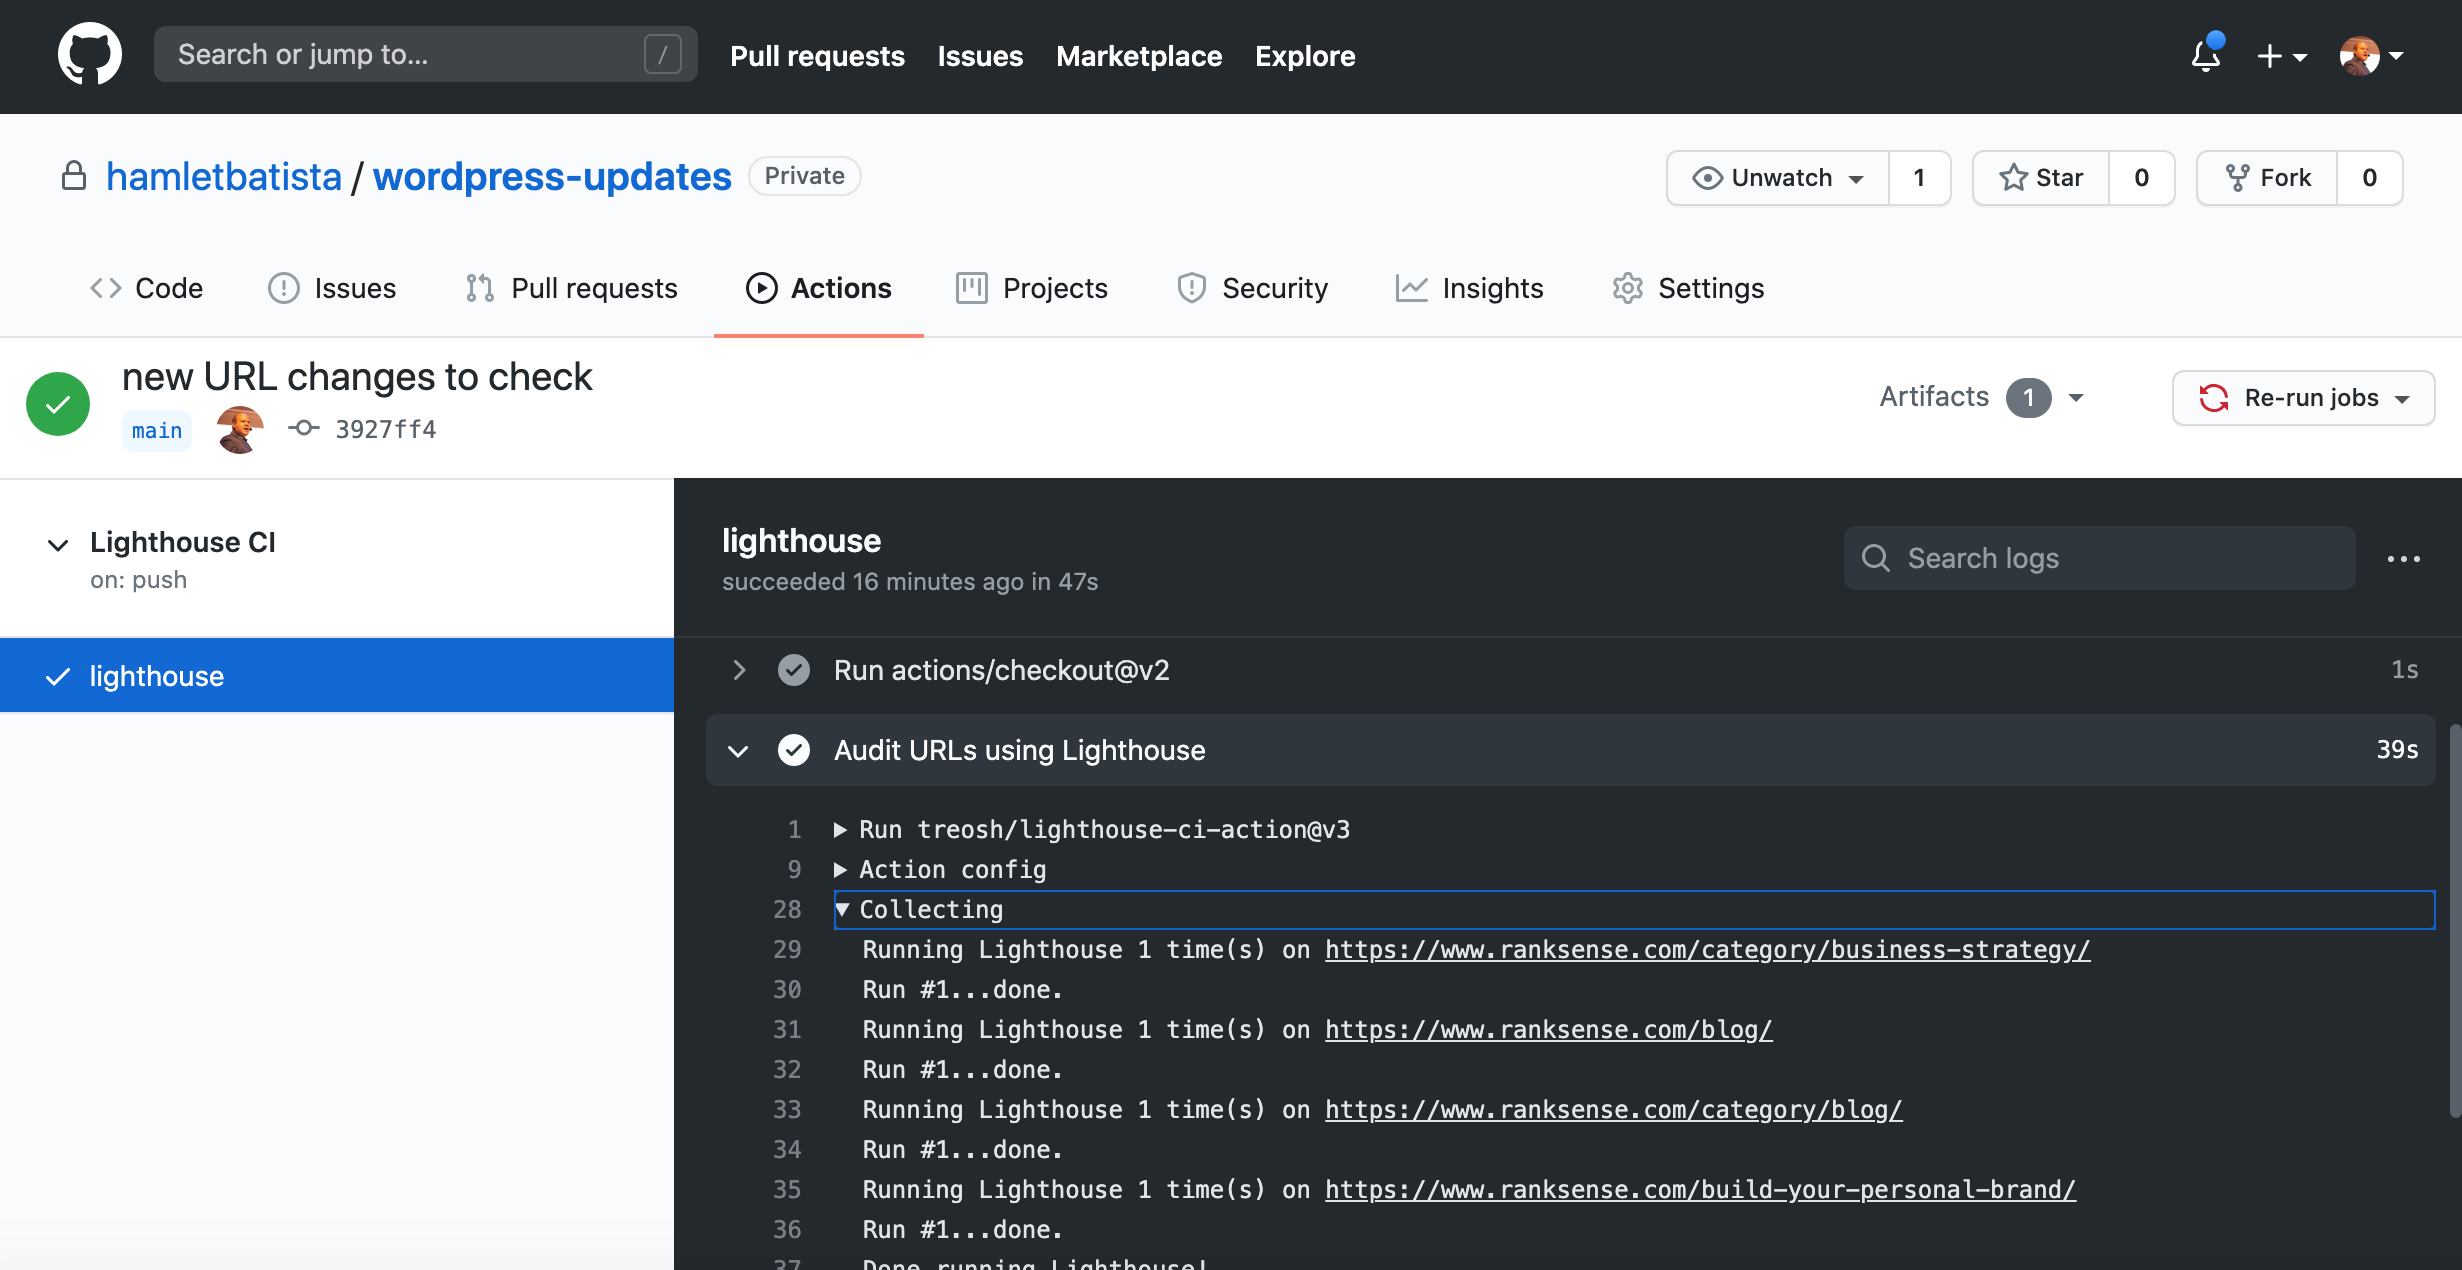Switch to the Code tab

click(x=146, y=288)
